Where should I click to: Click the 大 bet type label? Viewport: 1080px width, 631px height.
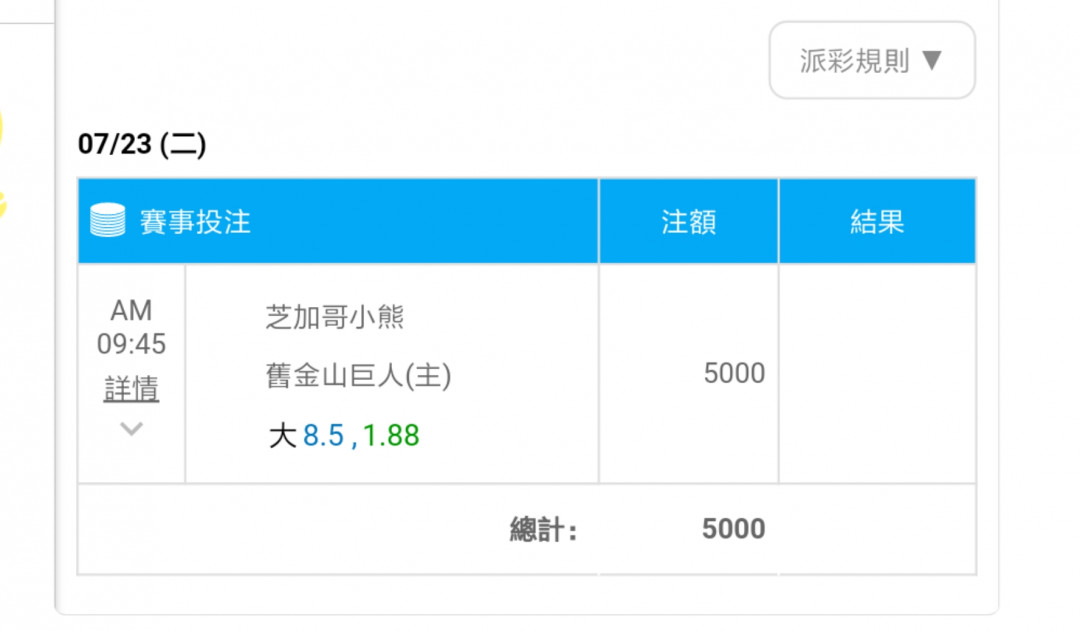282,435
